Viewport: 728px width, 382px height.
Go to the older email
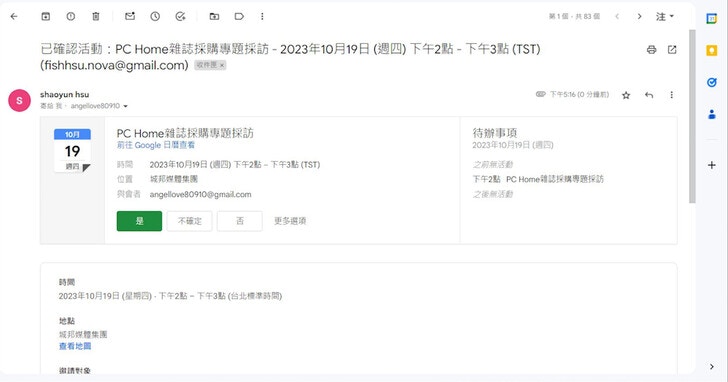click(639, 16)
